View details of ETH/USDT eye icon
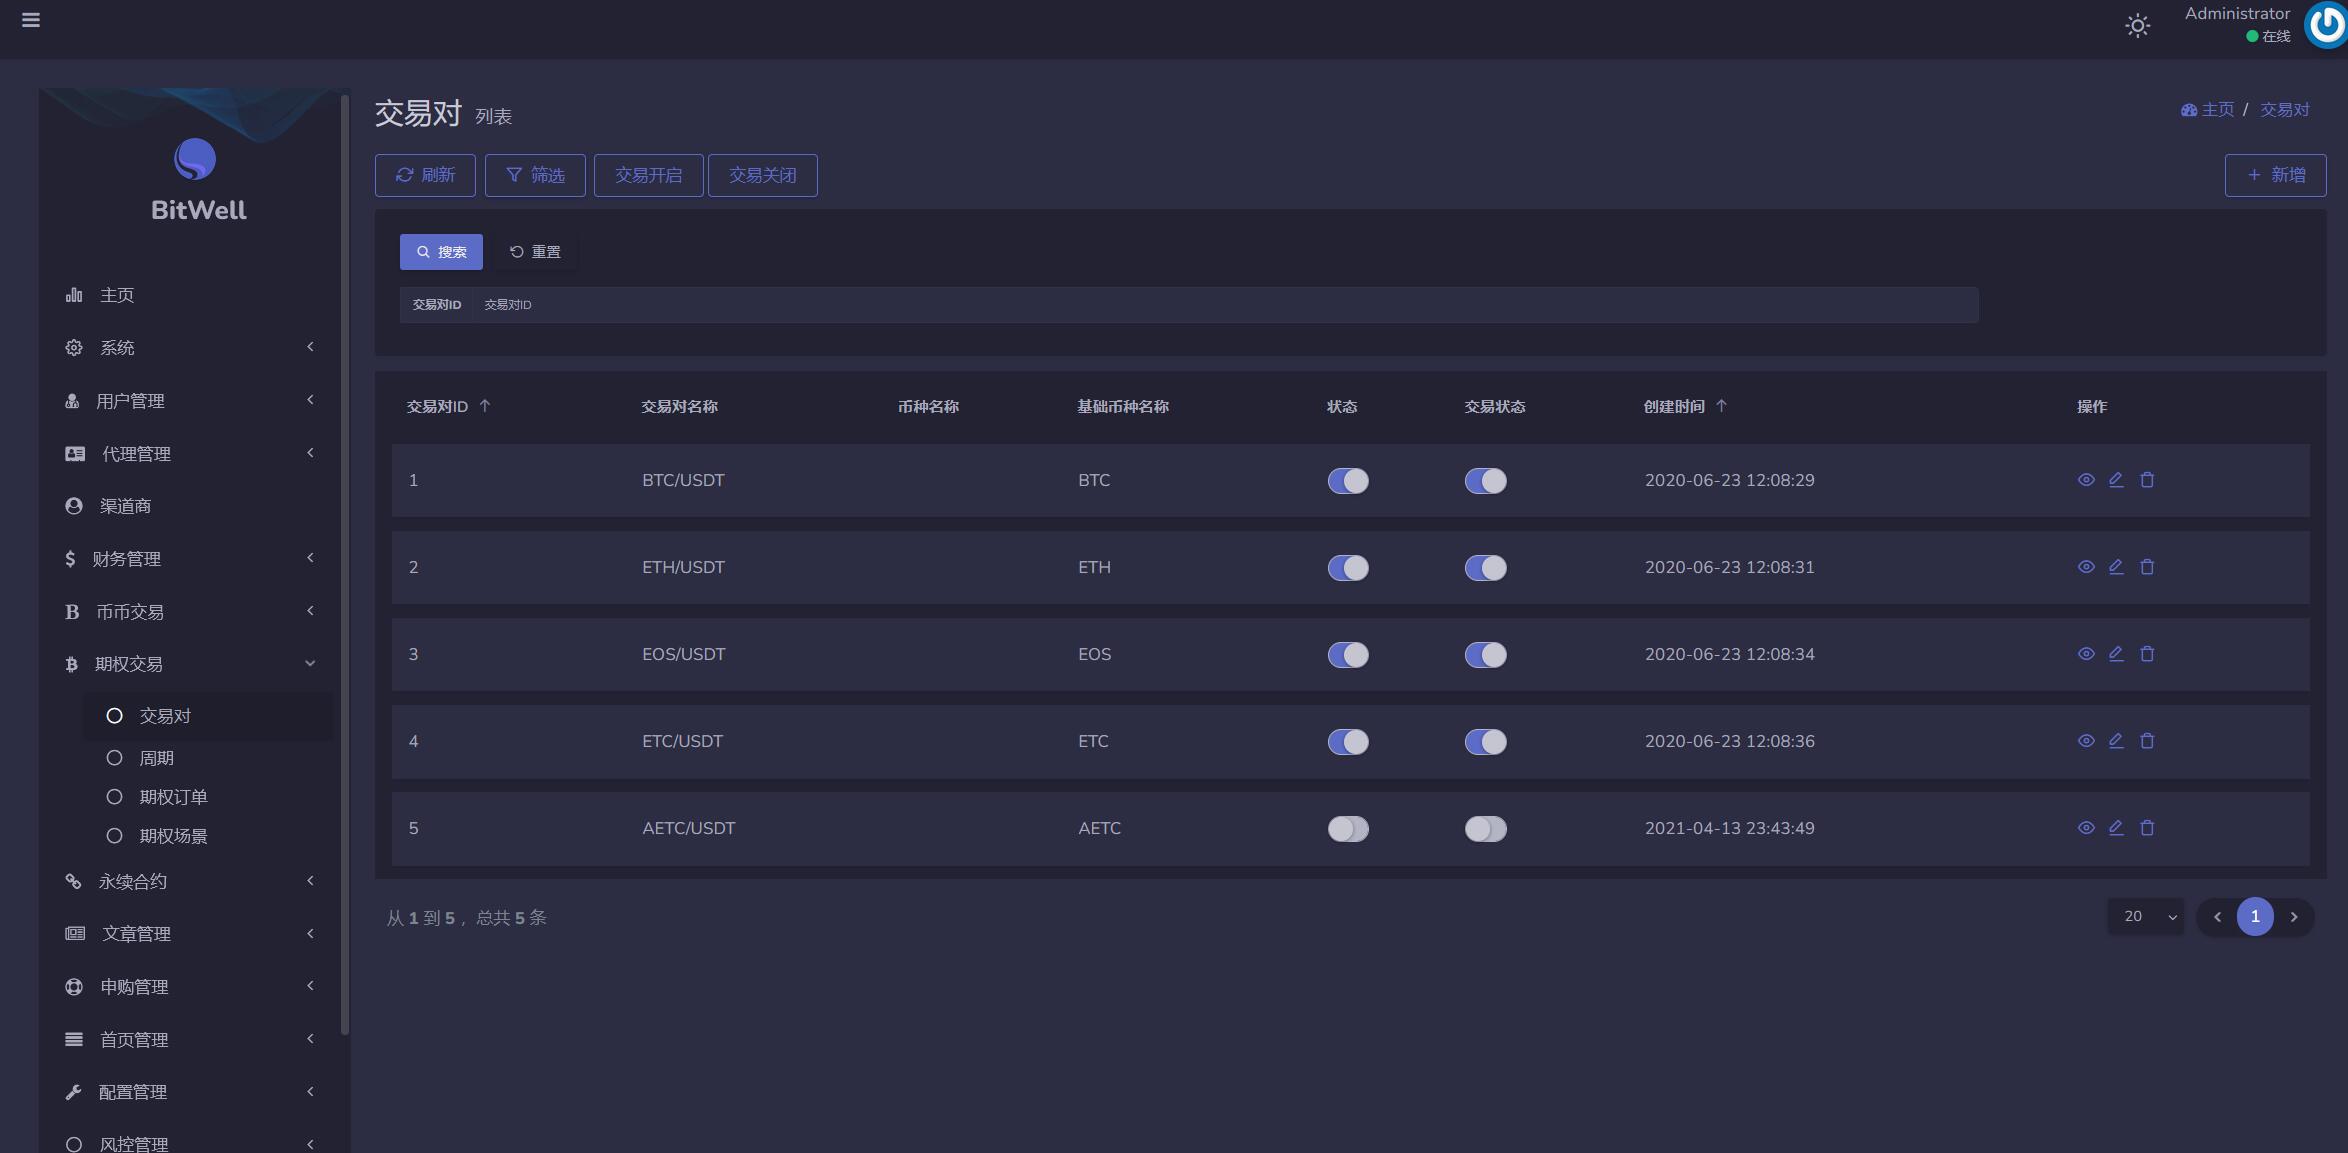 tap(2086, 567)
